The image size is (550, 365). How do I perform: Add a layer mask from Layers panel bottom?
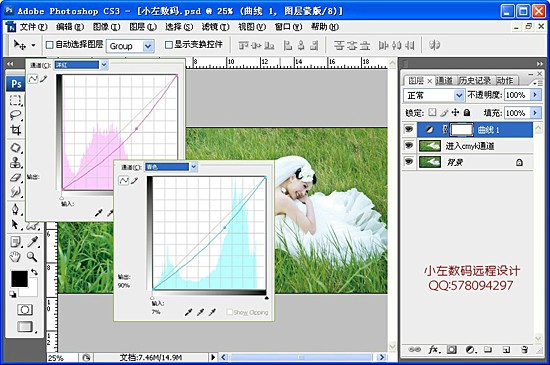452,350
